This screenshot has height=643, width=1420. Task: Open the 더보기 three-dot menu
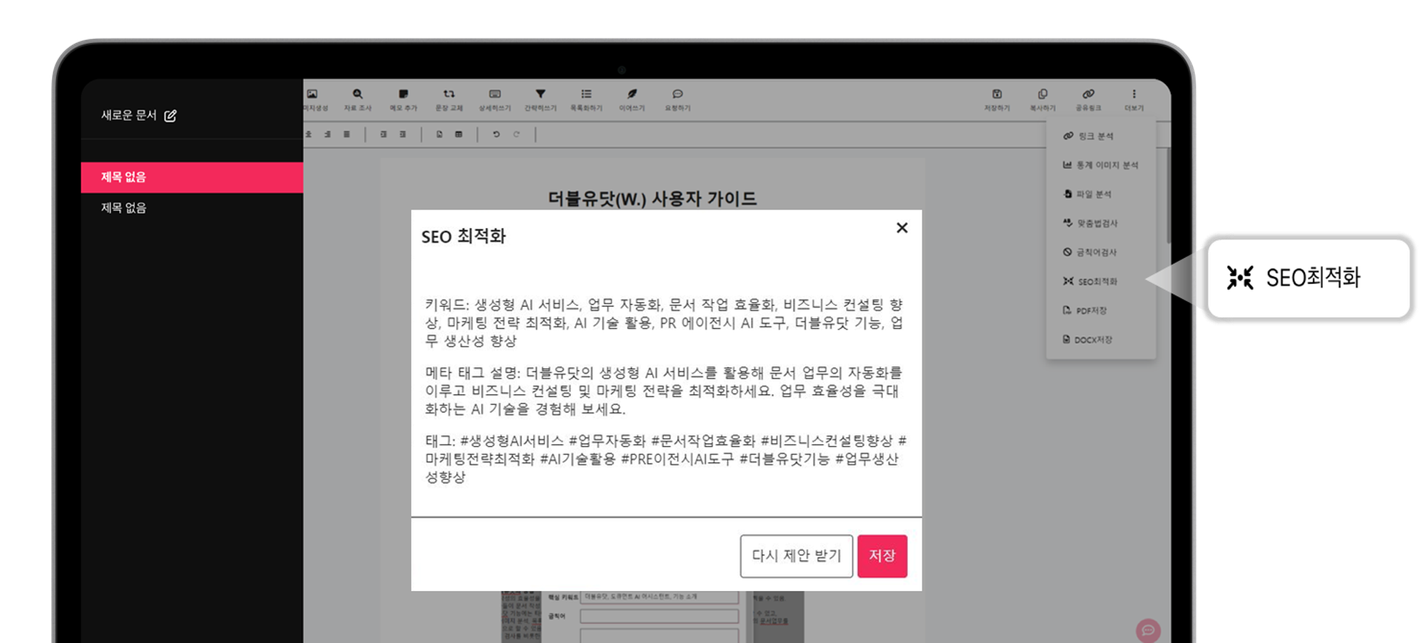(1133, 99)
